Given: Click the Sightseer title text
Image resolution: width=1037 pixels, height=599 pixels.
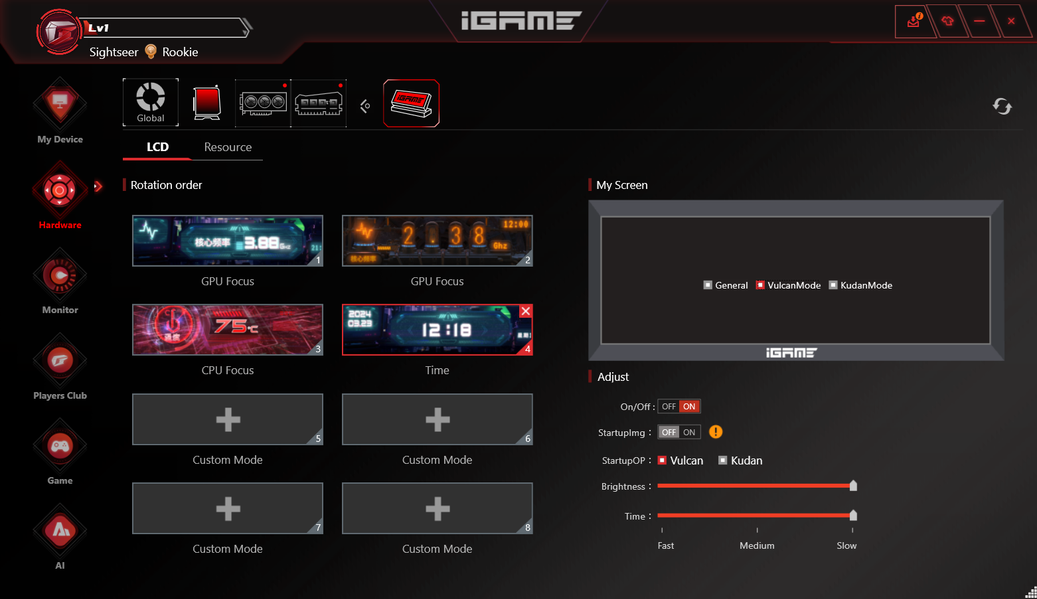Looking at the screenshot, I should pyautogui.click(x=114, y=52).
